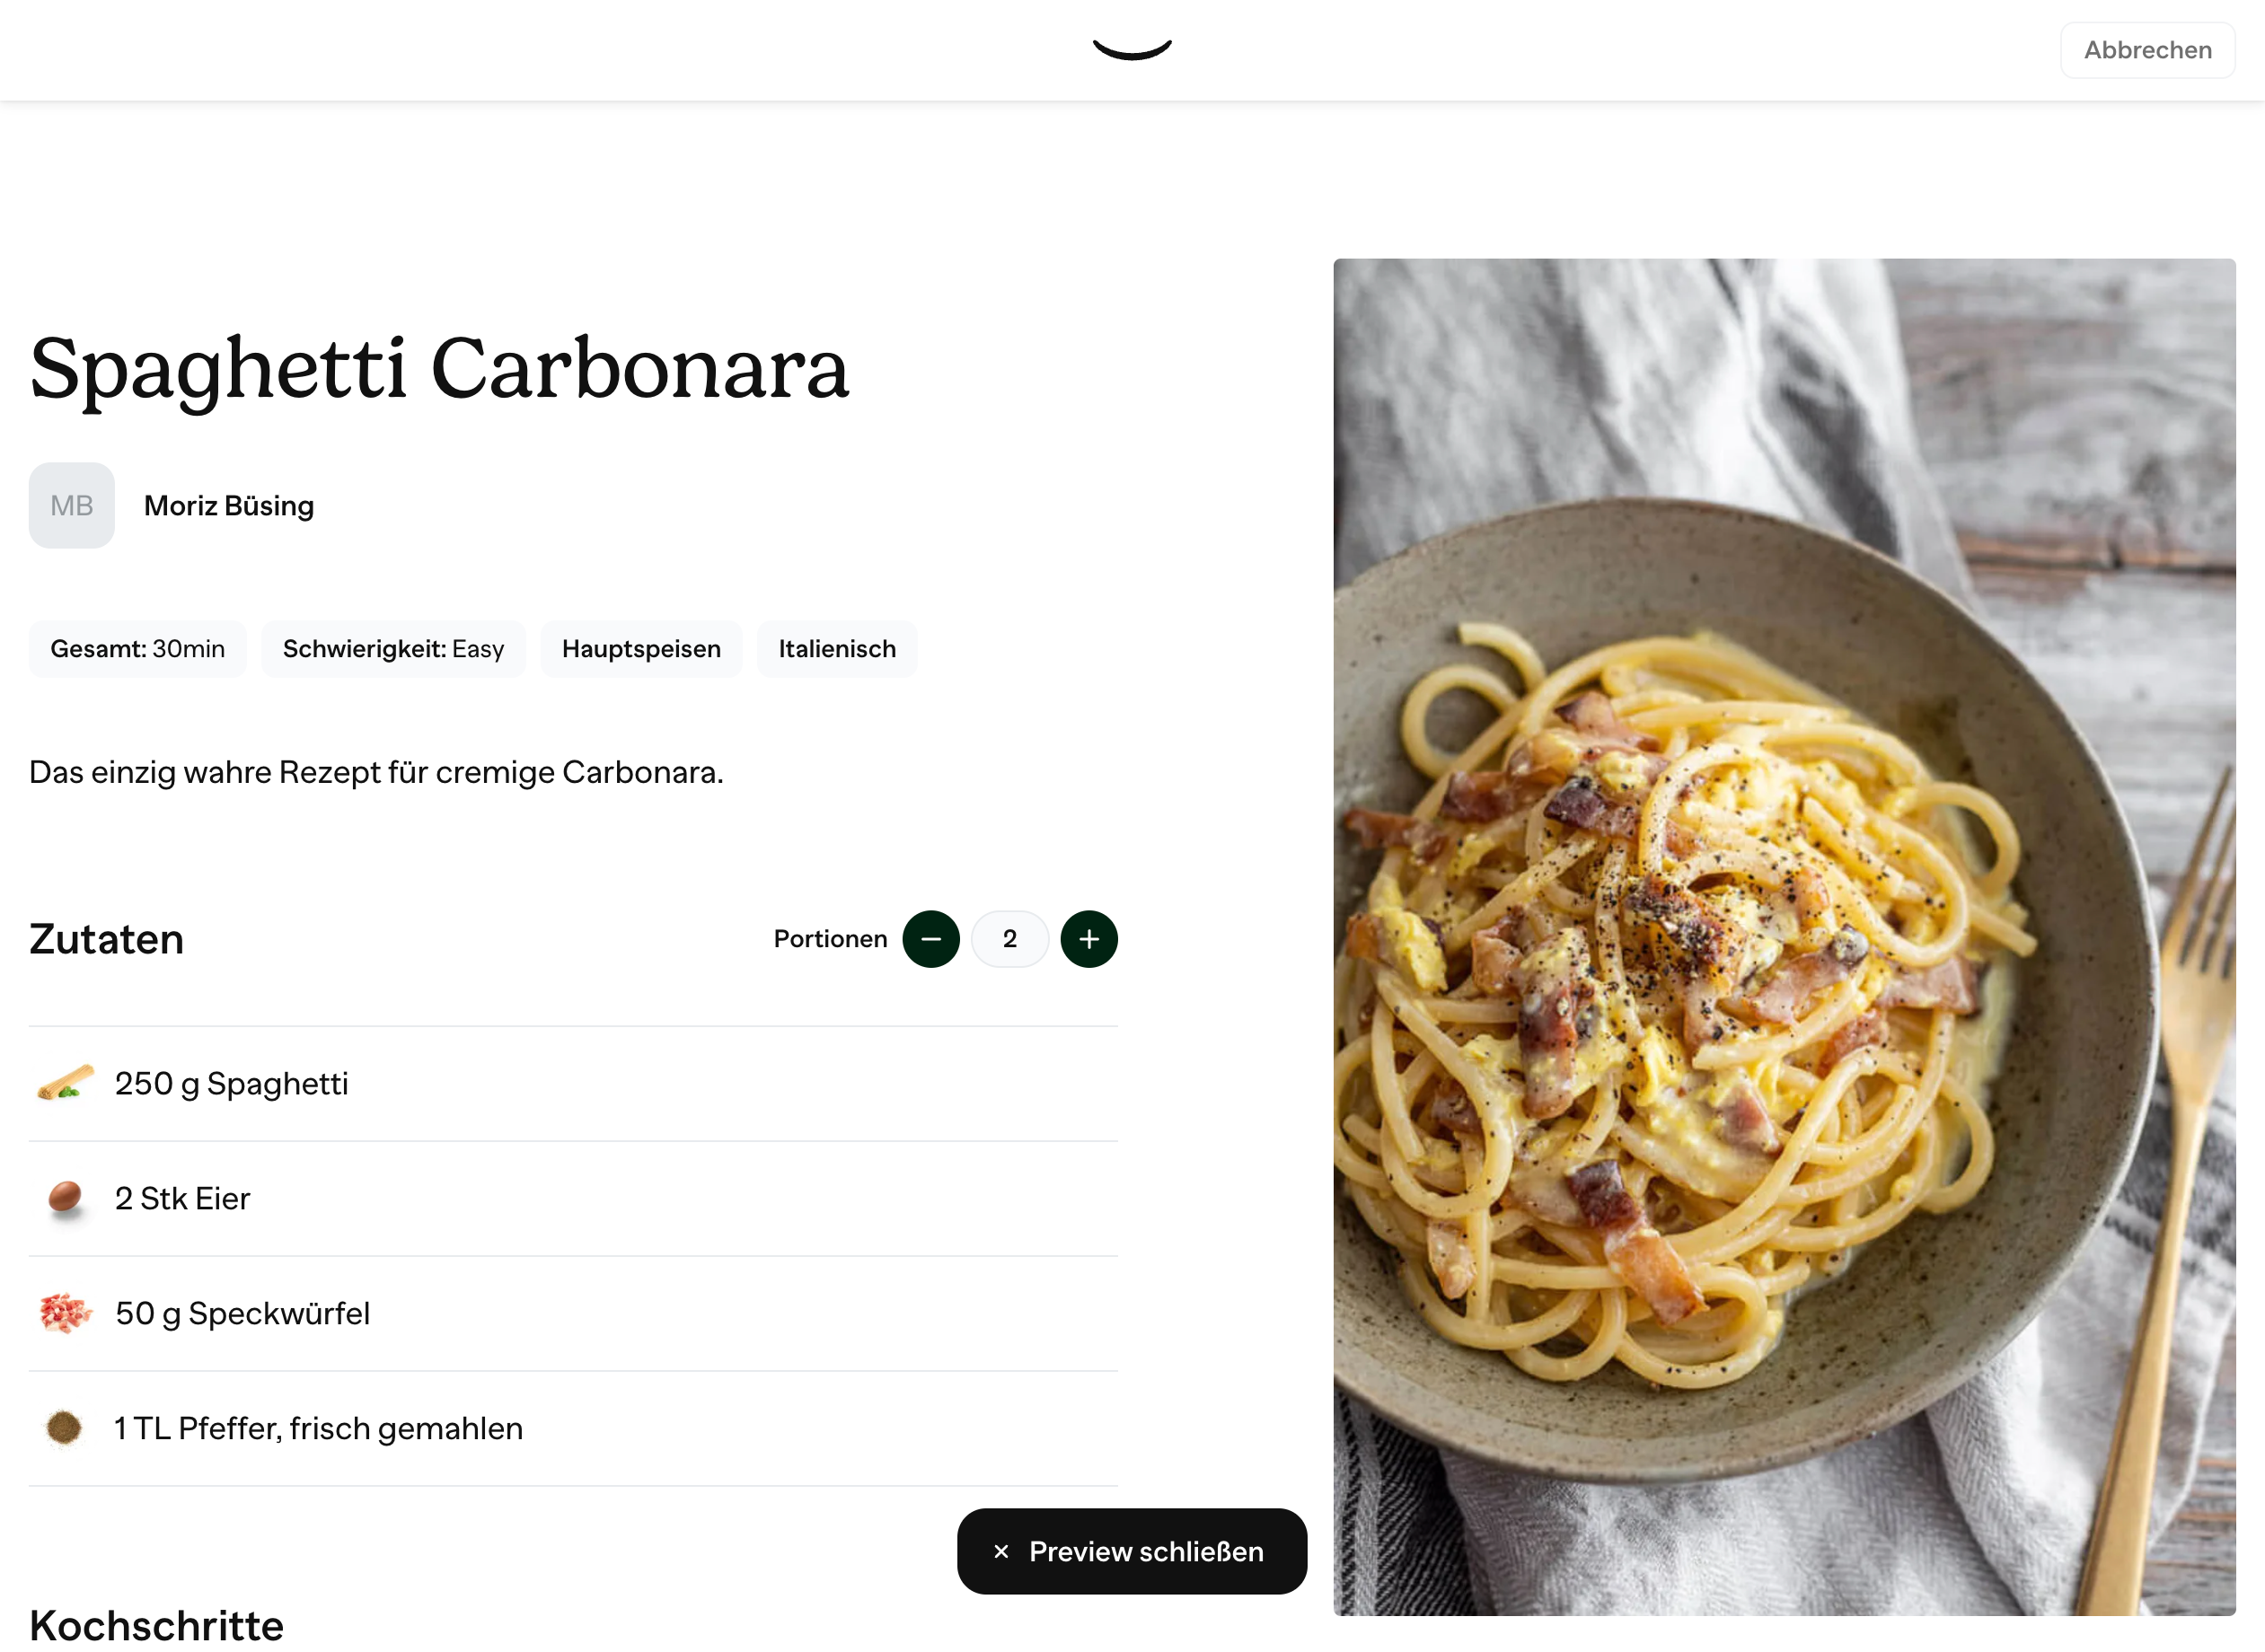2265x1652 pixels.
Task: Click the Schwierigkeit Easy tag
Action: pos(393,649)
